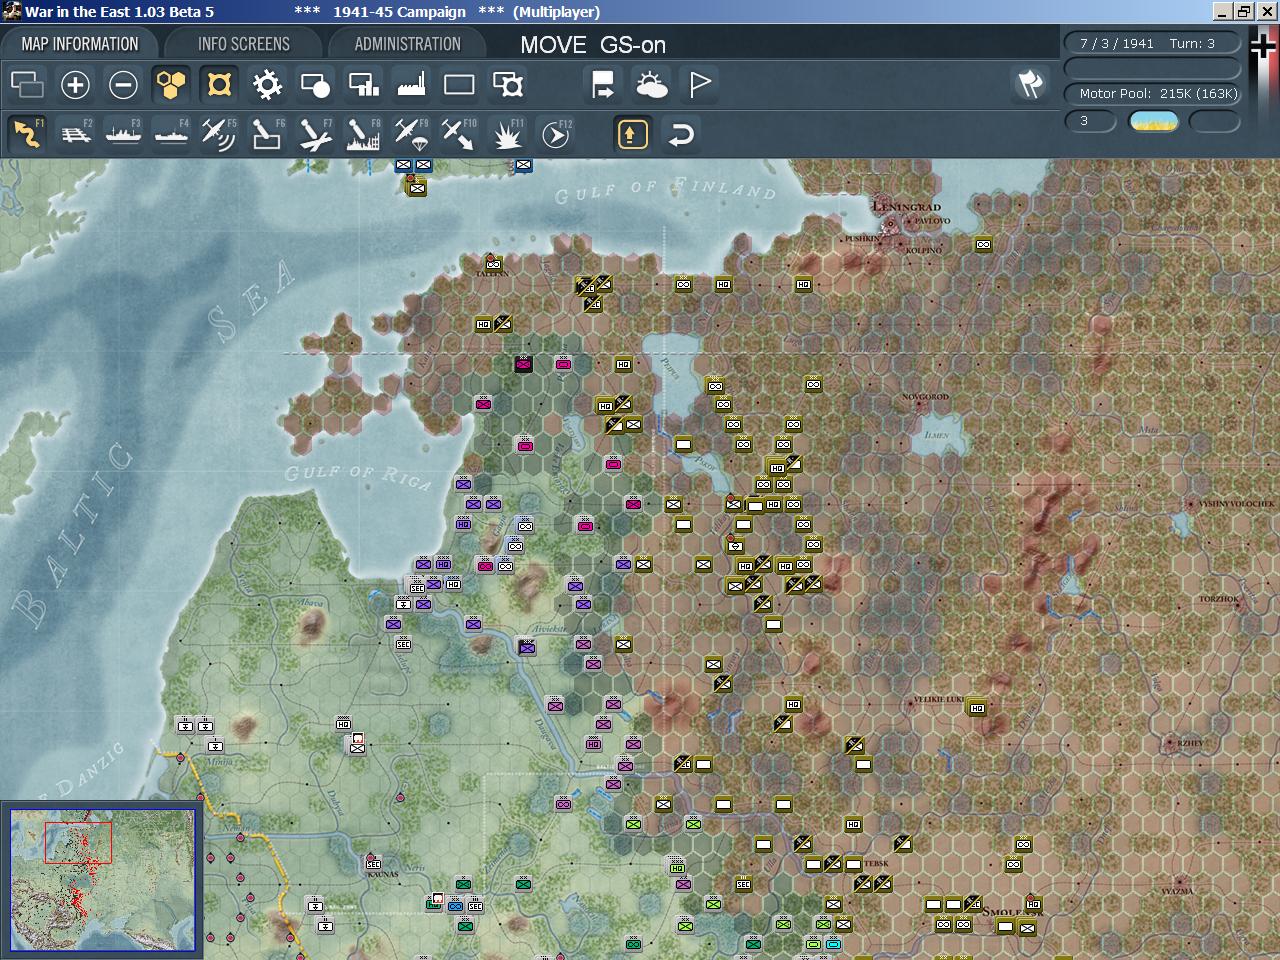Select Air recon mode (F5)

(219, 134)
